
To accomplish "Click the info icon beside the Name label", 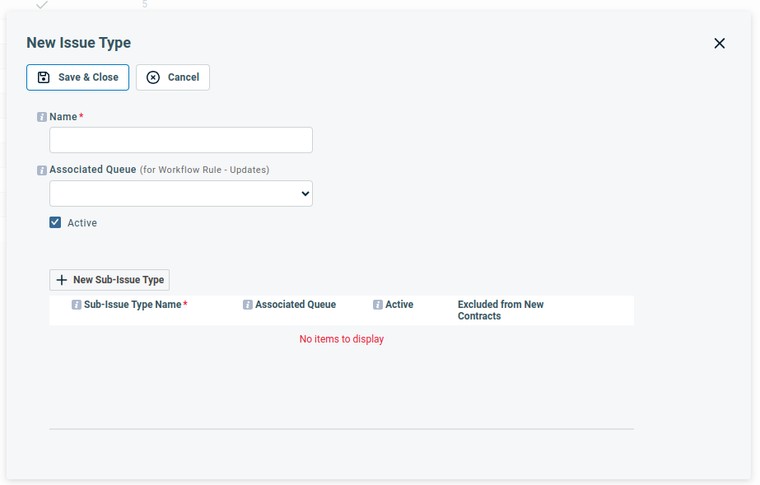I will (42, 117).
